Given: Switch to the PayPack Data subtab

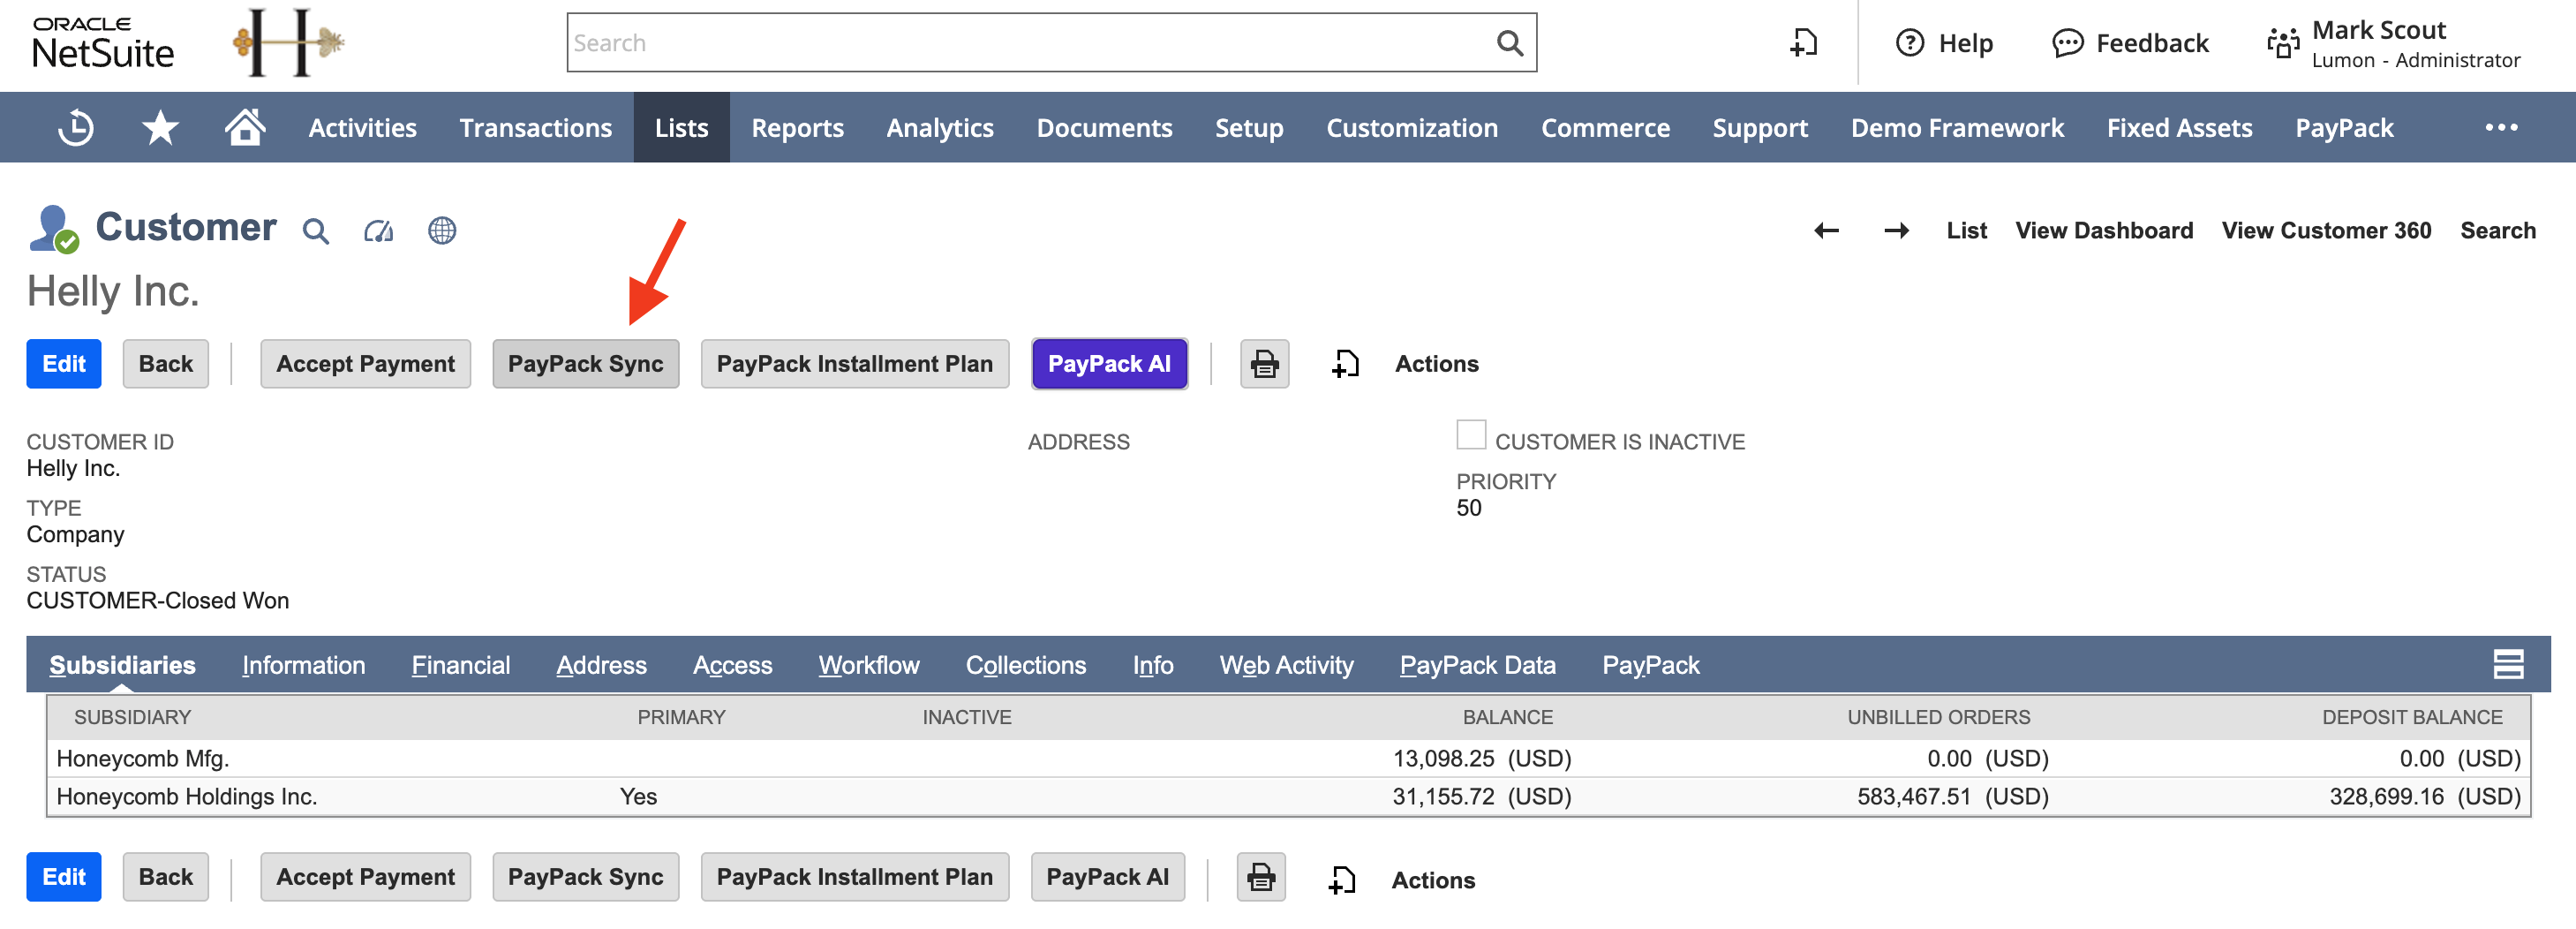Looking at the screenshot, I should (1477, 665).
